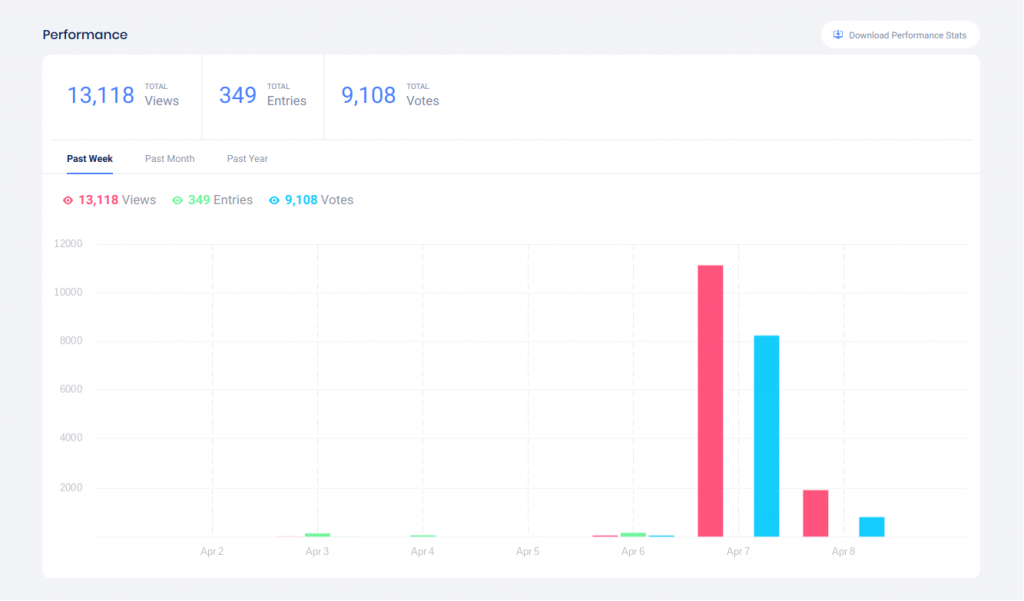This screenshot has width=1024, height=601.
Task: Select the blue Votes bar on Apr 7
Action: 766,435
